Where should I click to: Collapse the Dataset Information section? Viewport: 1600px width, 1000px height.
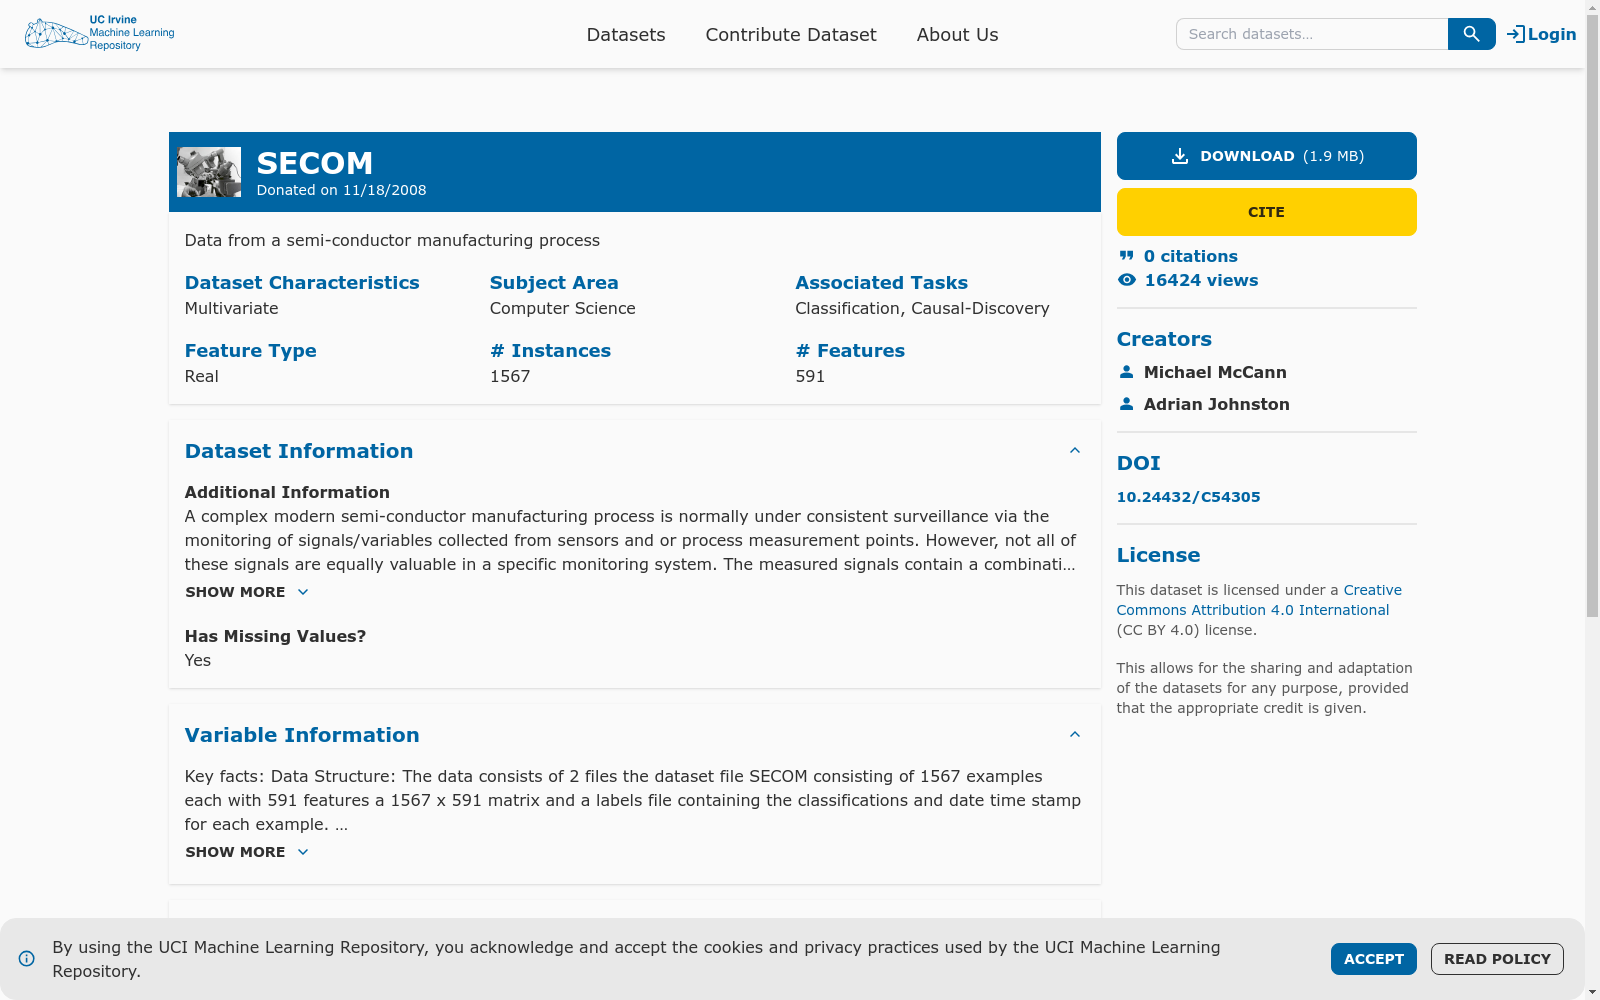(x=1075, y=451)
